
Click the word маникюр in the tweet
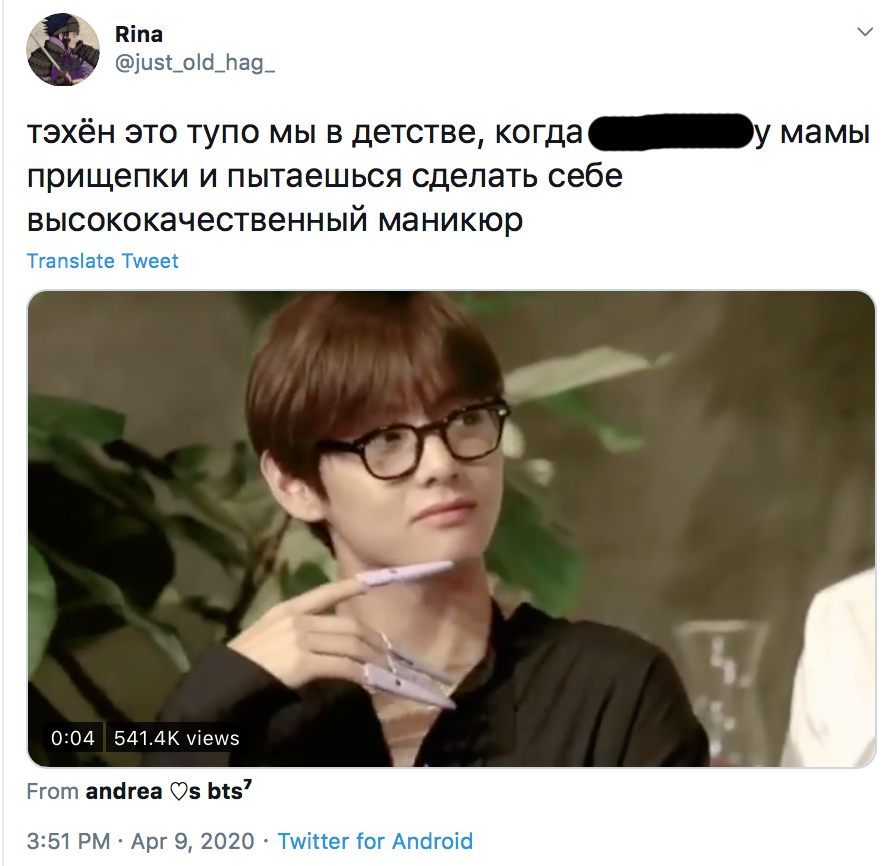click(x=450, y=220)
